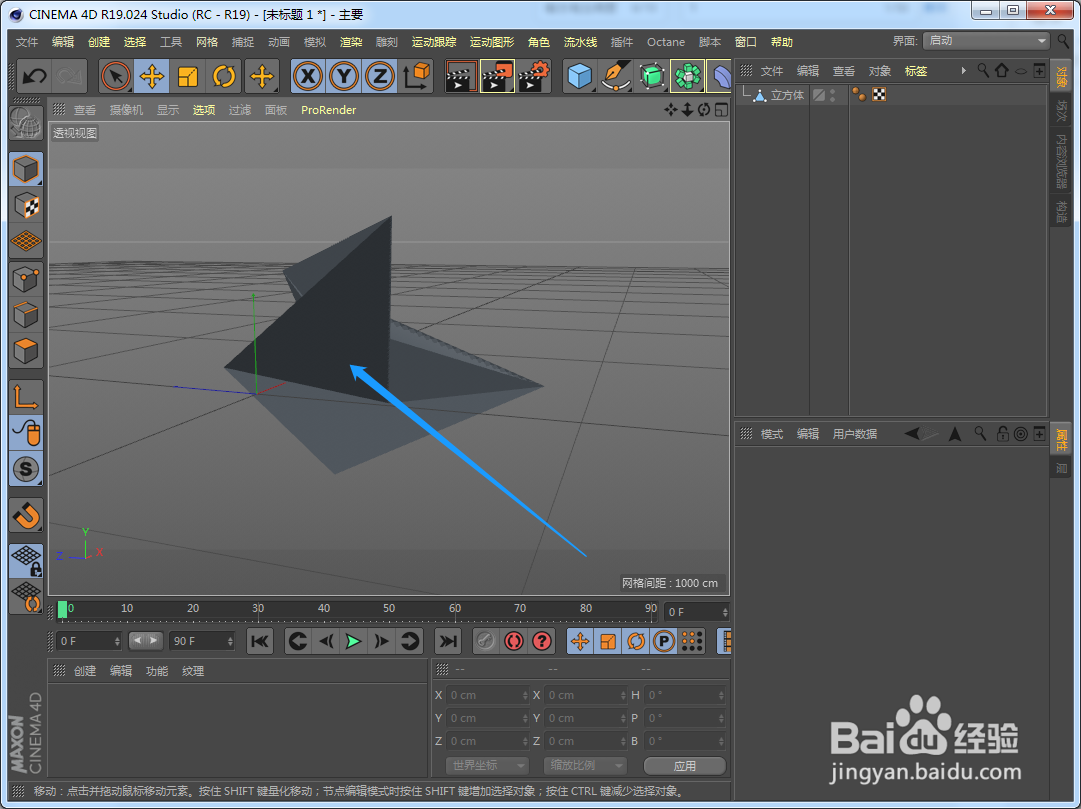Toggle Tweak mode mouse icon
This screenshot has width=1081, height=809.
click(26, 433)
